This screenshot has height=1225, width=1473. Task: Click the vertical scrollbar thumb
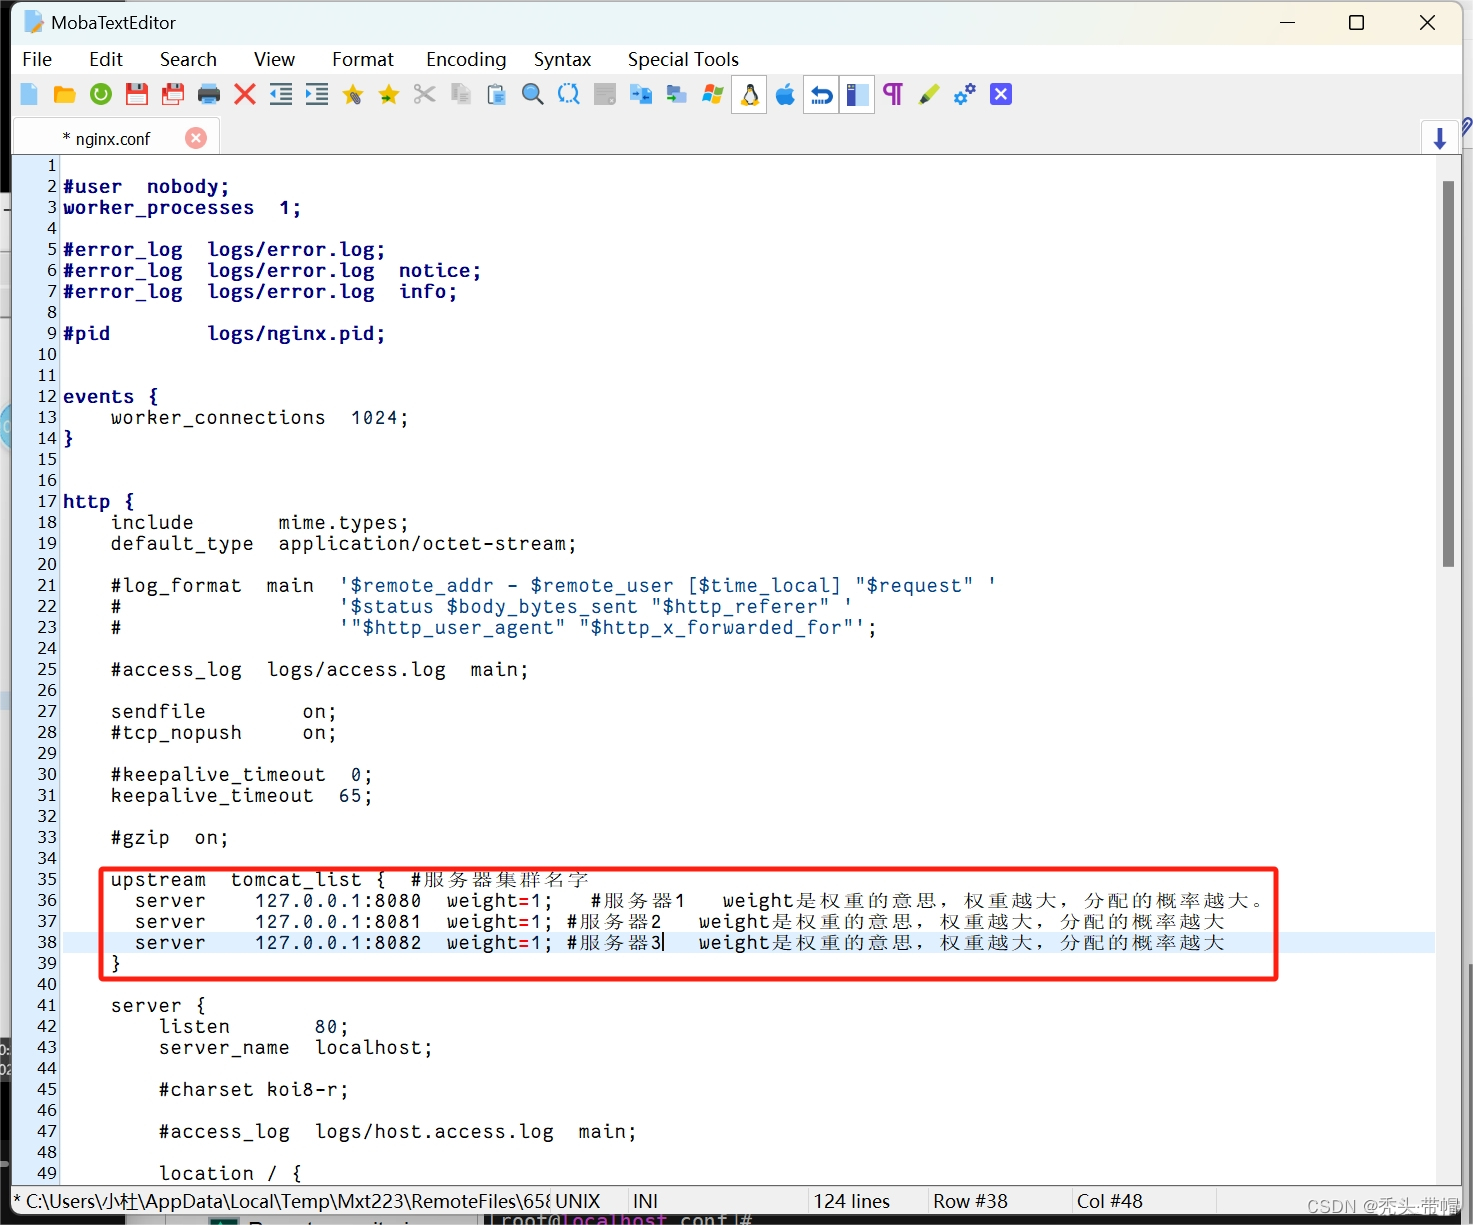(1448, 374)
